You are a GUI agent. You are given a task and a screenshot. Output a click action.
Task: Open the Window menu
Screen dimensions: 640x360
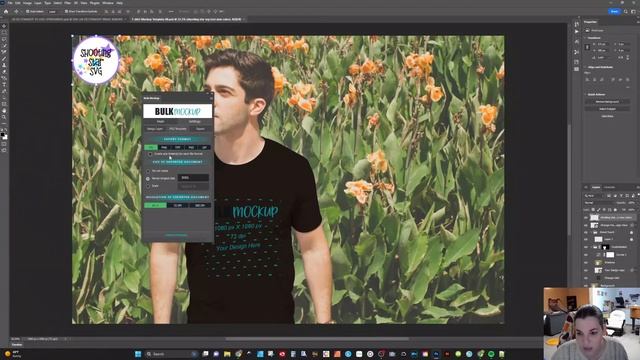click(108, 3)
